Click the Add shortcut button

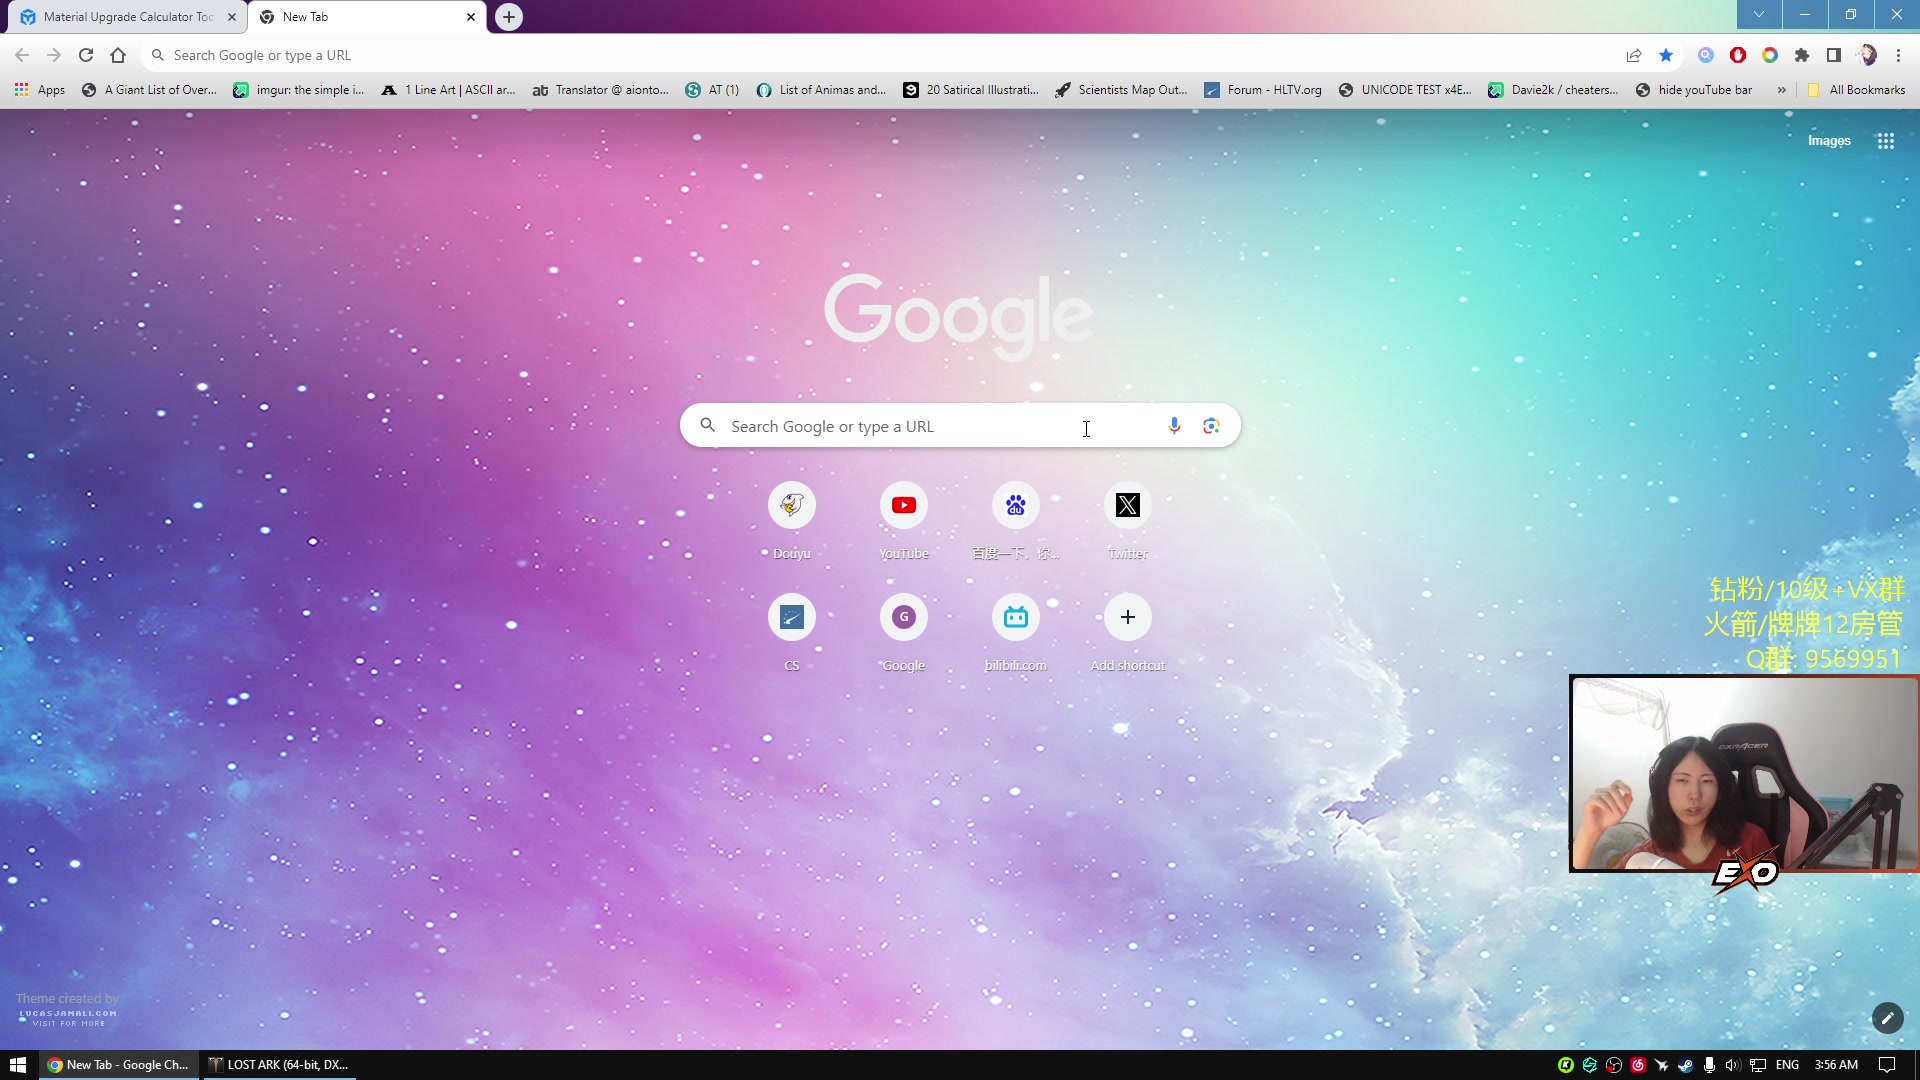pyautogui.click(x=1127, y=618)
